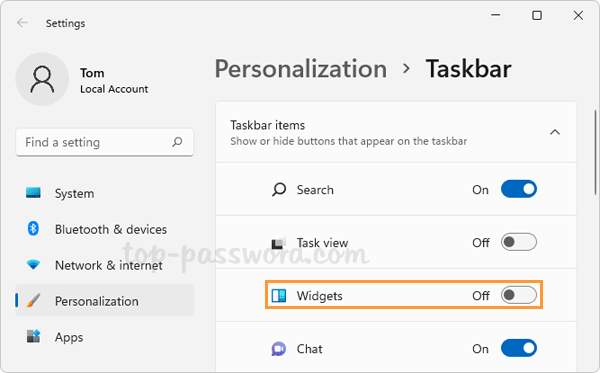Click the Local Account label
This screenshot has width=600, height=373.
[x=114, y=89]
